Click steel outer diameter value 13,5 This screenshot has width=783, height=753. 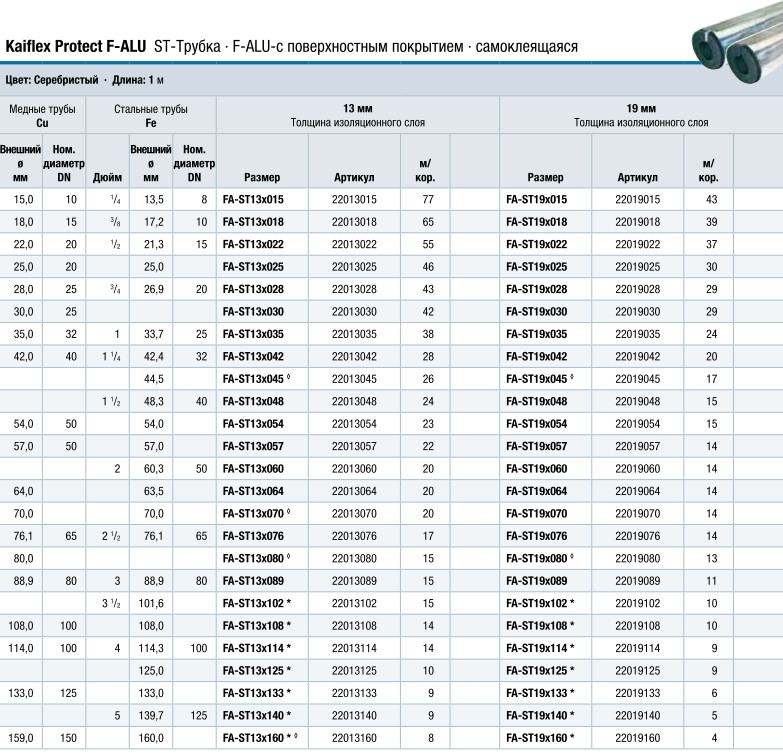tap(154, 200)
